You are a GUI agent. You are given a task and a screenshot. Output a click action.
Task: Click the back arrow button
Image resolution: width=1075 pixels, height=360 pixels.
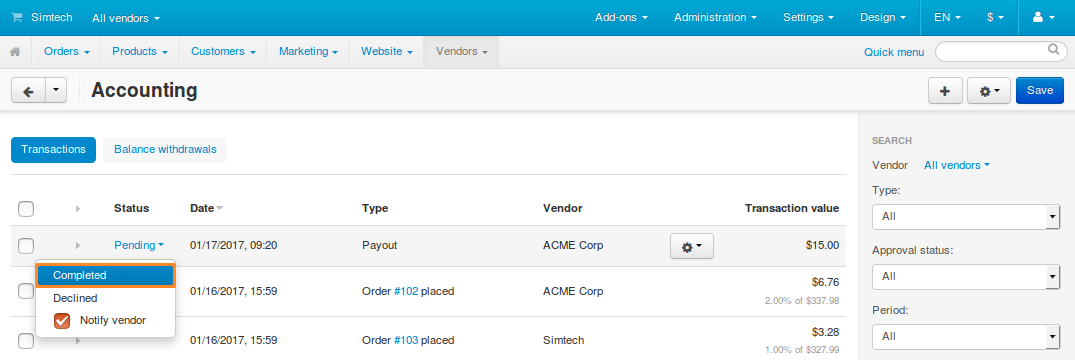[29, 91]
